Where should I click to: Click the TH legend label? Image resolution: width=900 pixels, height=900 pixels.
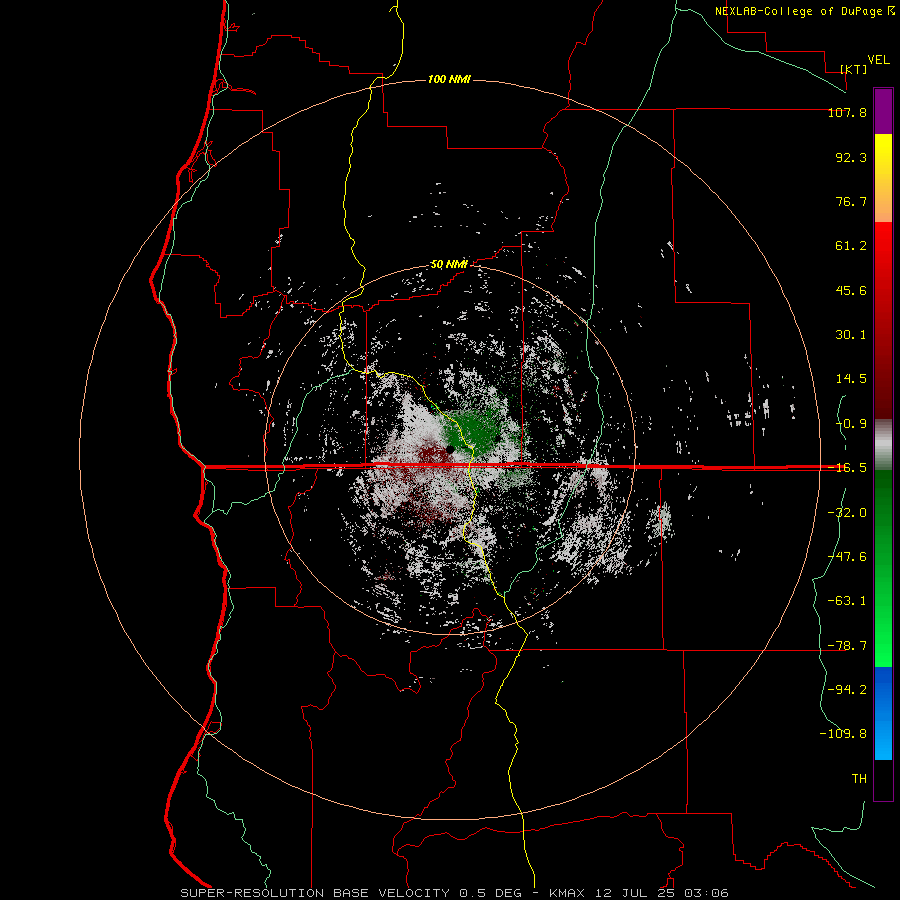(859, 778)
